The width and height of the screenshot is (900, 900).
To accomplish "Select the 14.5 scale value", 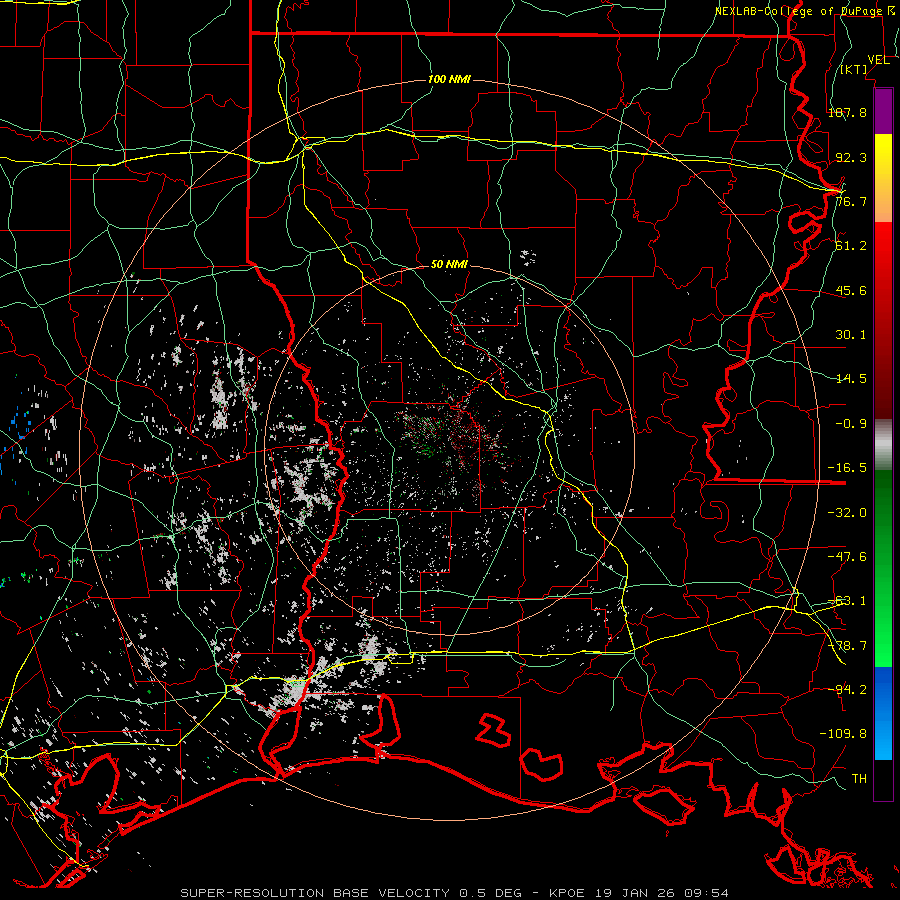I will click(x=851, y=379).
